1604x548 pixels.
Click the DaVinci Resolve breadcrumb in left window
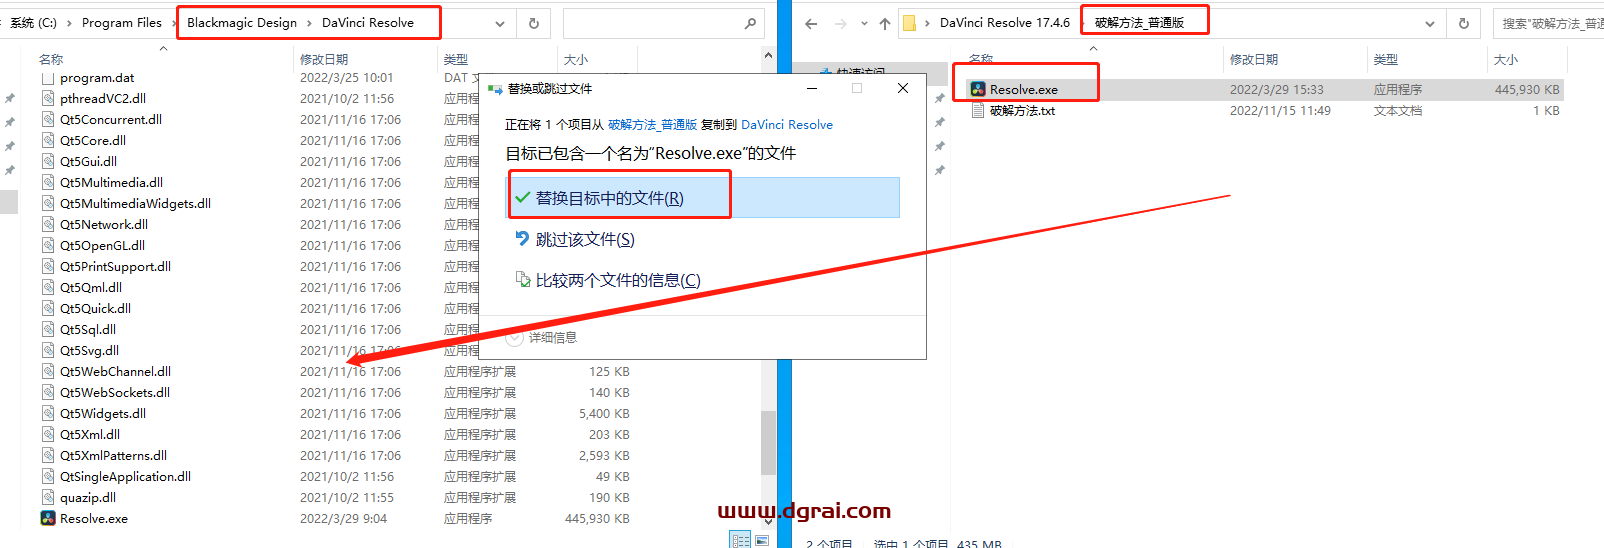pyautogui.click(x=368, y=23)
